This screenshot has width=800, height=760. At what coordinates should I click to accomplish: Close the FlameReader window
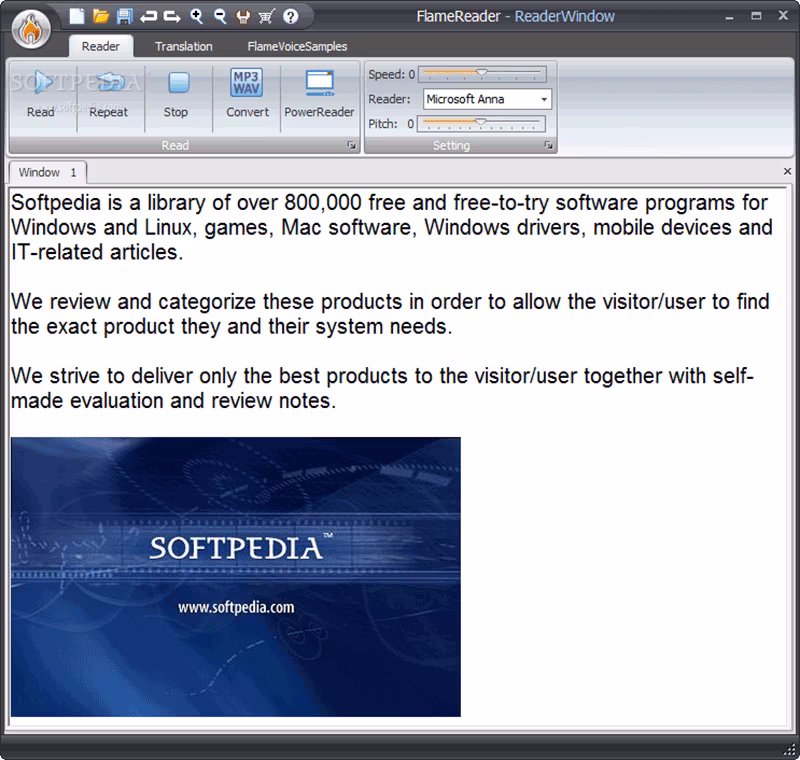click(x=783, y=16)
